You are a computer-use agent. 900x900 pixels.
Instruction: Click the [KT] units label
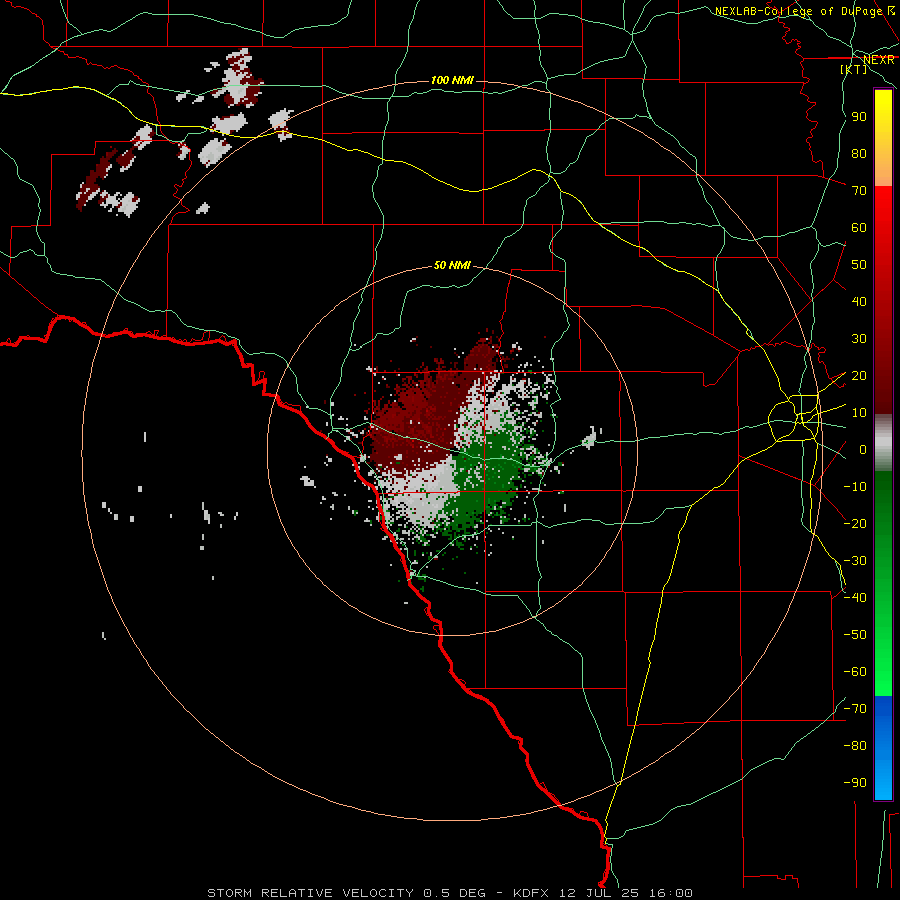(854, 69)
